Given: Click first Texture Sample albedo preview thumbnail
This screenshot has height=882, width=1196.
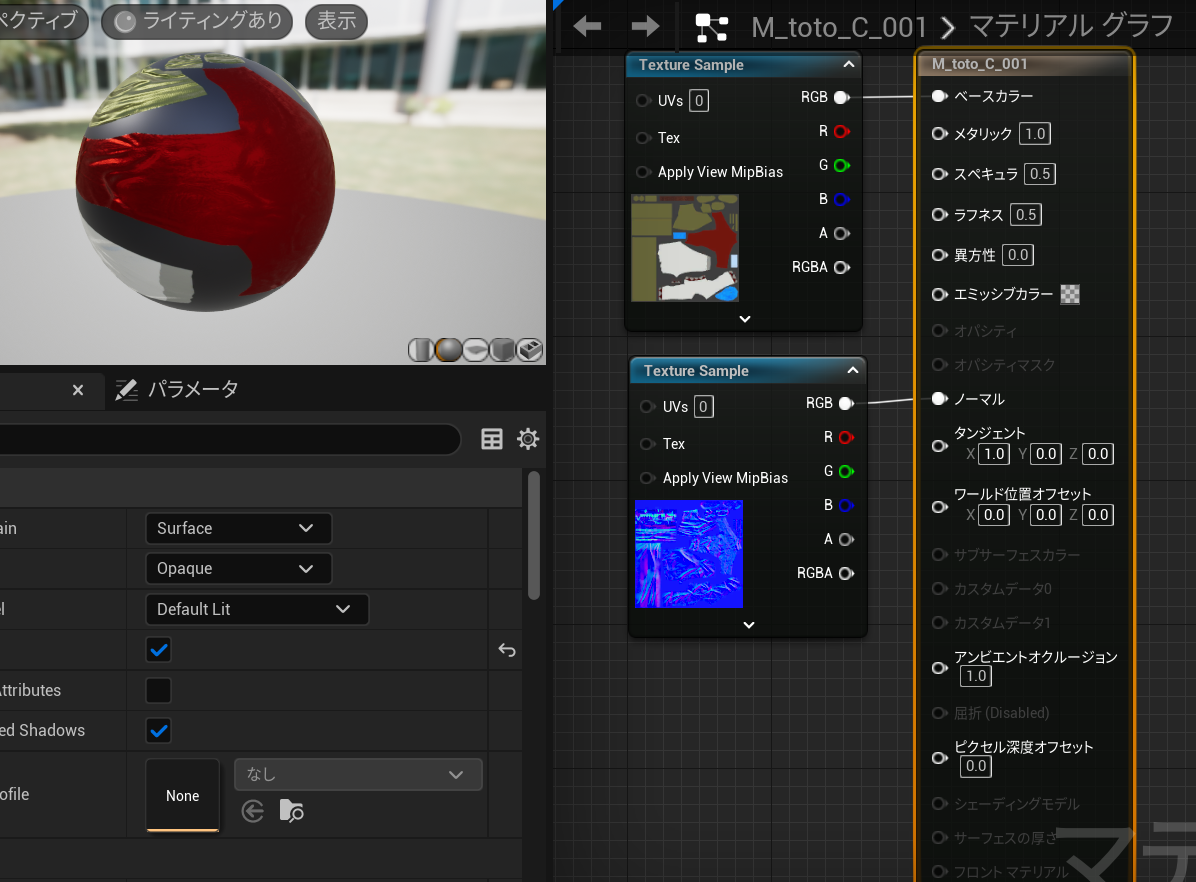Looking at the screenshot, I should (685, 248).
